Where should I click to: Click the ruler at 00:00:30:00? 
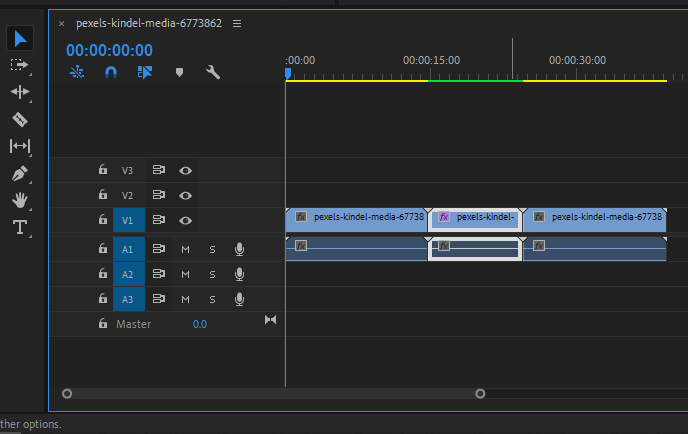point(577,61)
